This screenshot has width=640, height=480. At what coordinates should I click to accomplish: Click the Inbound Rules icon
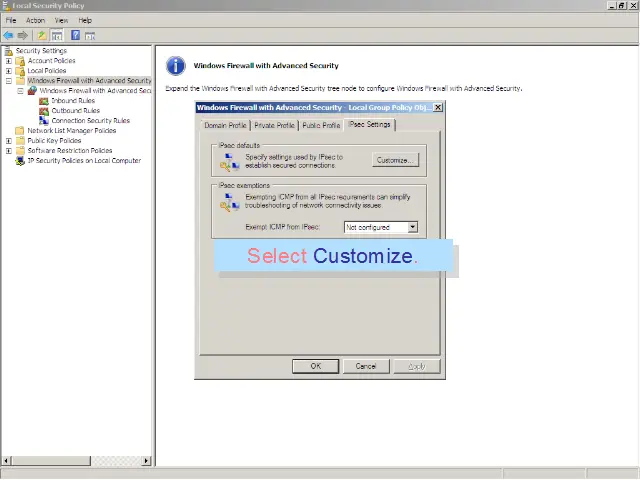coord(44,101)
